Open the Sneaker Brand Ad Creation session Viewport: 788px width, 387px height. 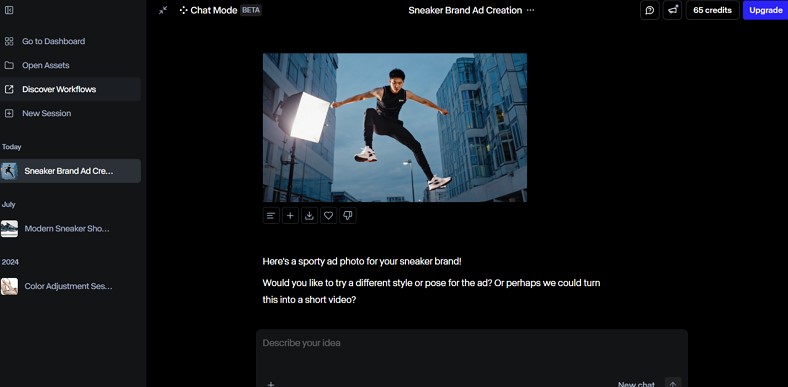click(70, 171)
